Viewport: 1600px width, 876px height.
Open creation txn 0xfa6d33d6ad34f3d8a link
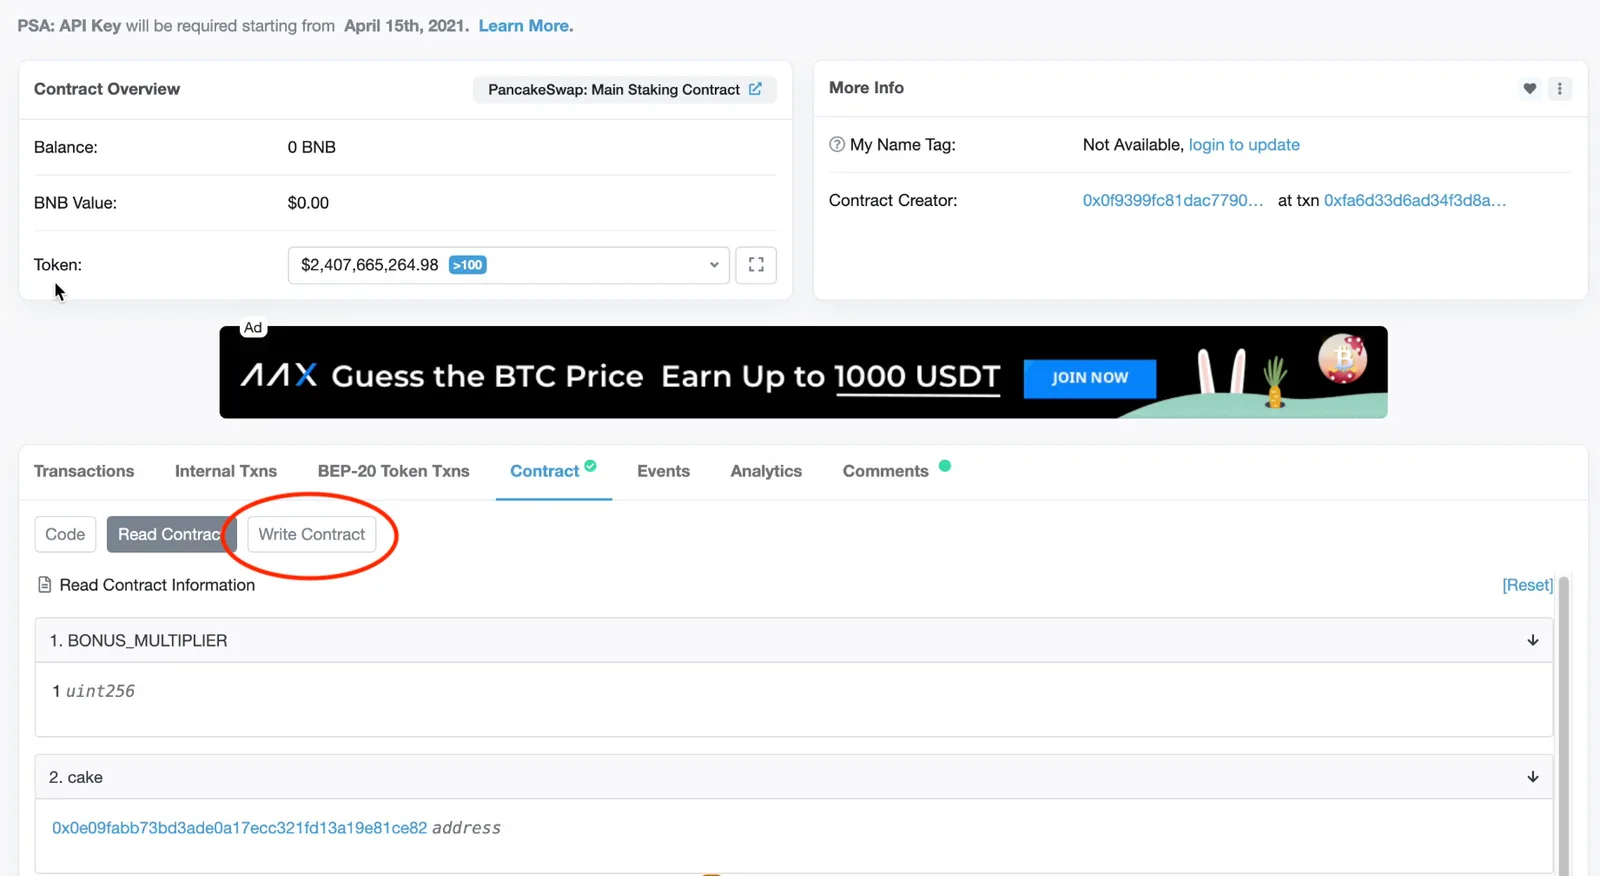coord(1415,200)
